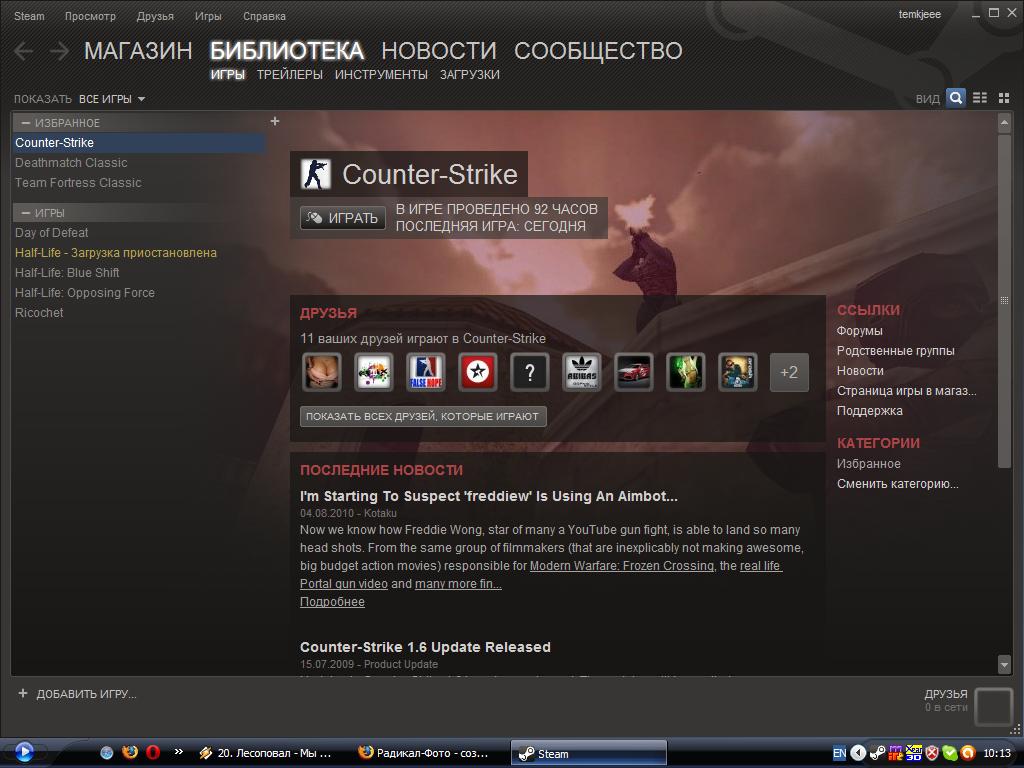This screenshot has width=1024, height=768.
Task: Open the Друзья menu
Action: 155,16
